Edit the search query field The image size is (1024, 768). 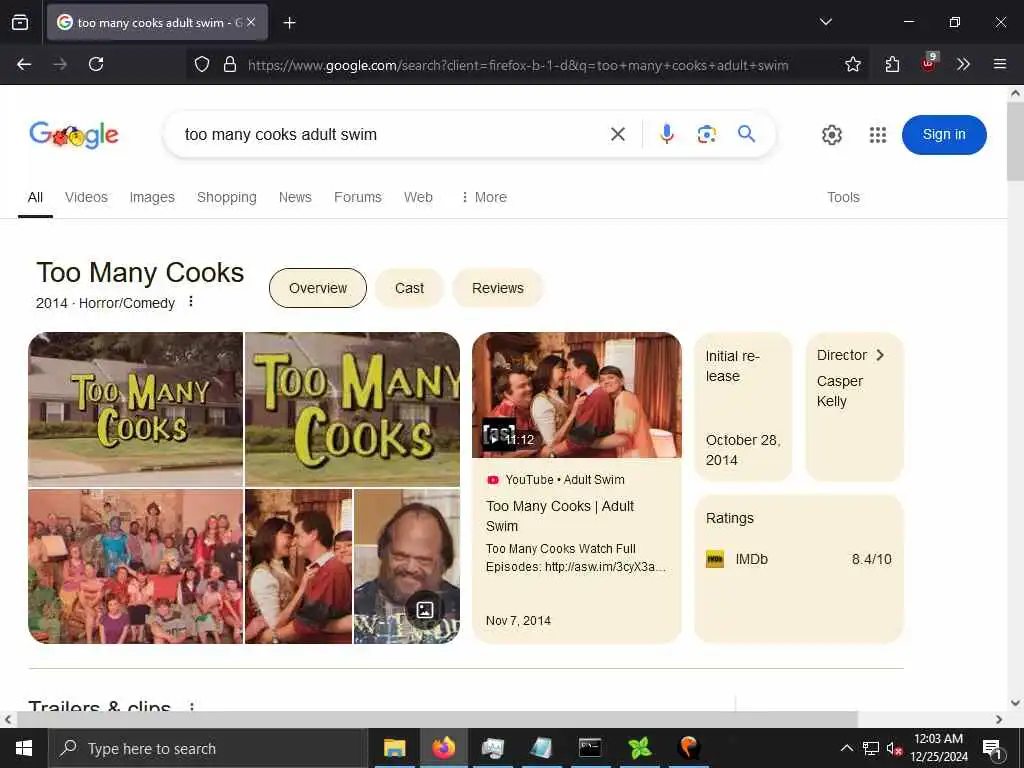point(392,135)
